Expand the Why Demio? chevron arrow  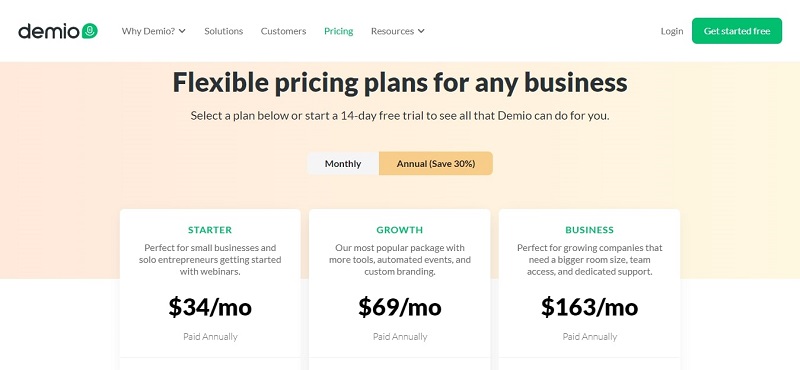pos(182,31)
